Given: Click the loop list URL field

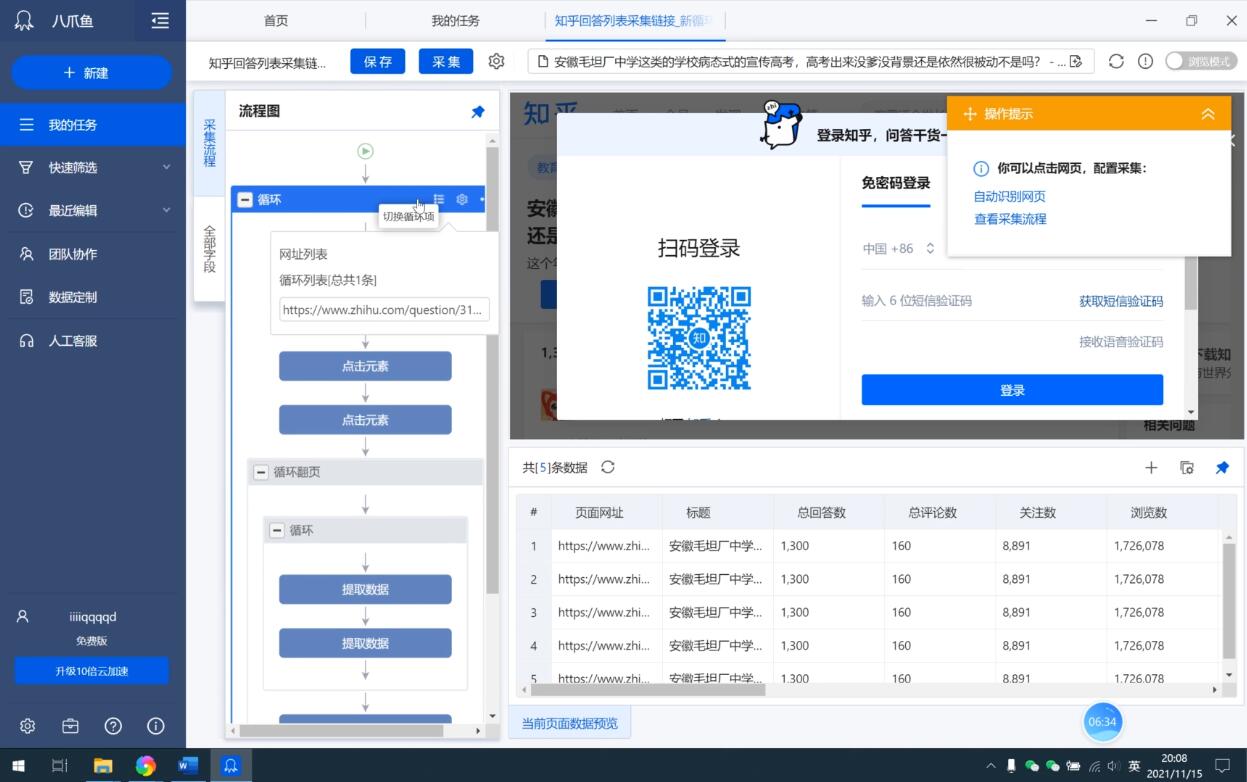Looking at the screenshot, I should coord(384,310).
